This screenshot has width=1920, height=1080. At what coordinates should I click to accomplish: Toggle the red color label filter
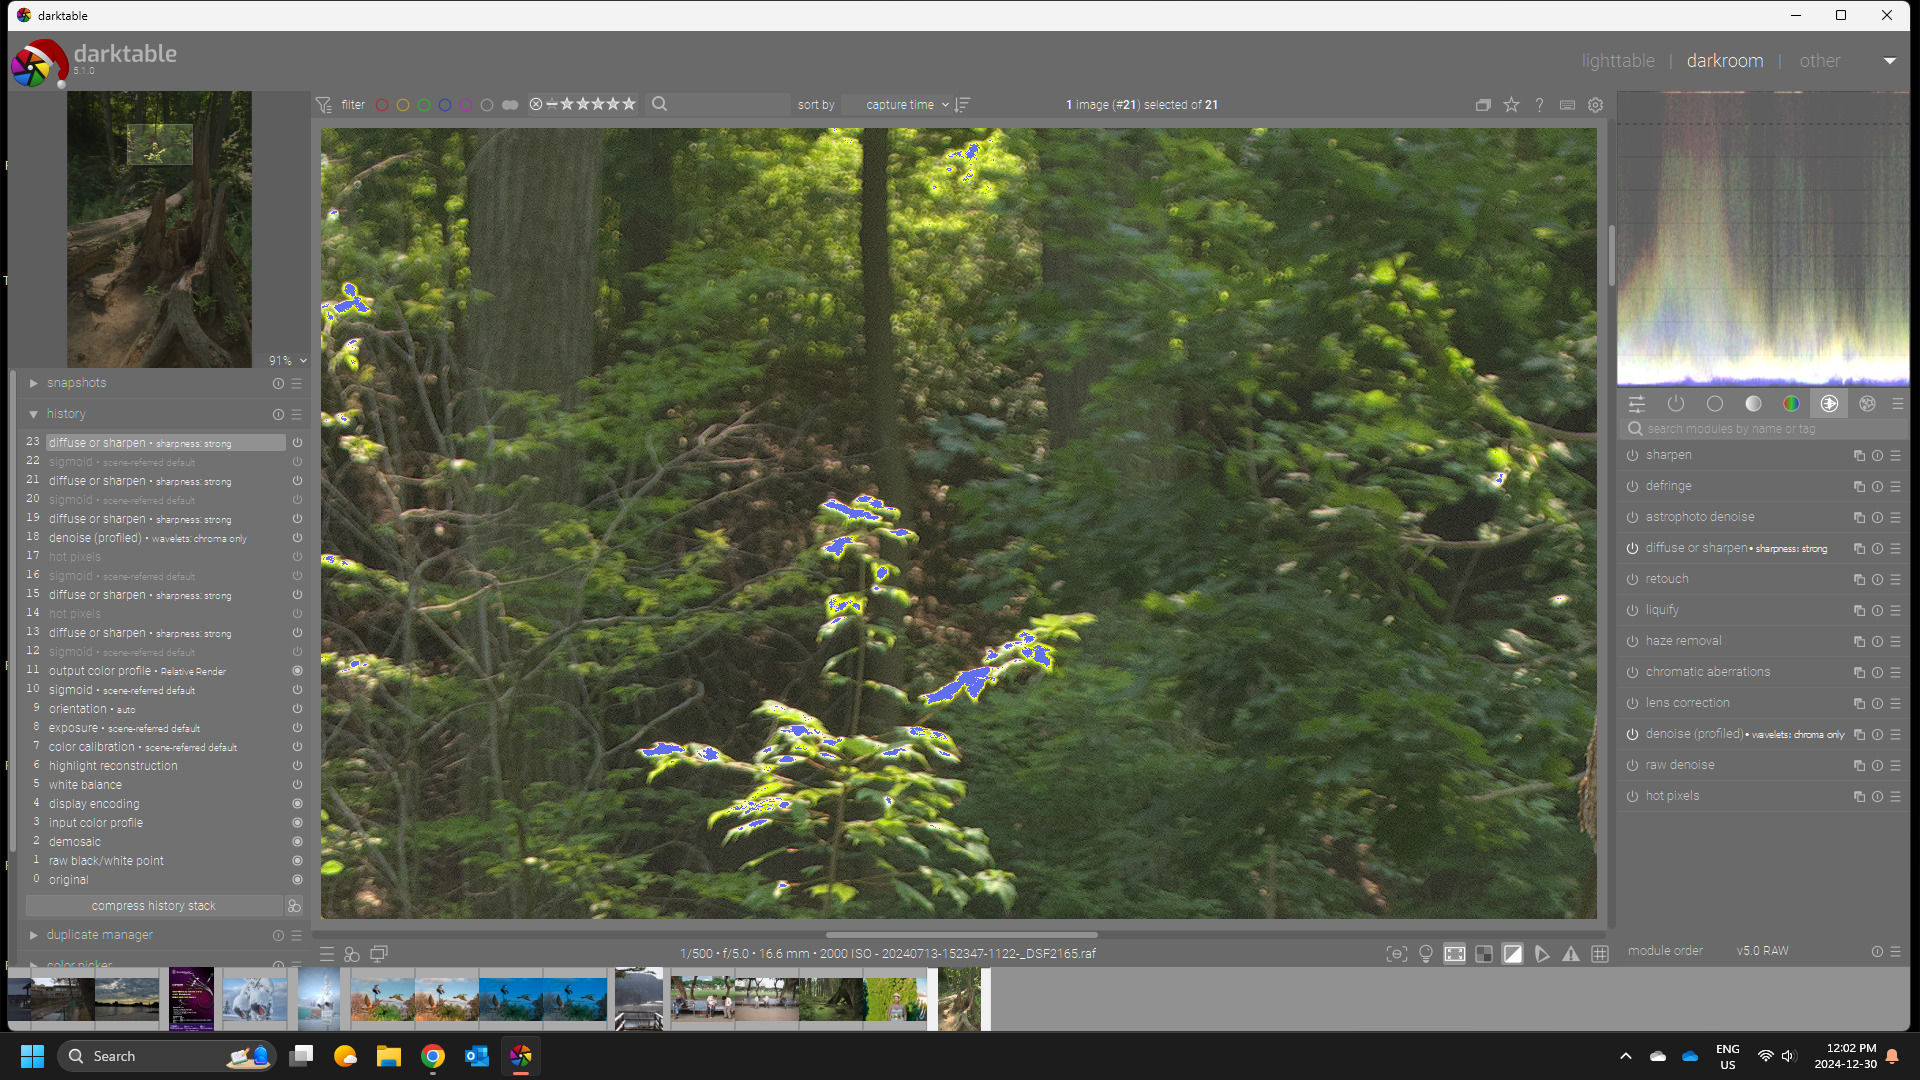[x=382, y=105]
